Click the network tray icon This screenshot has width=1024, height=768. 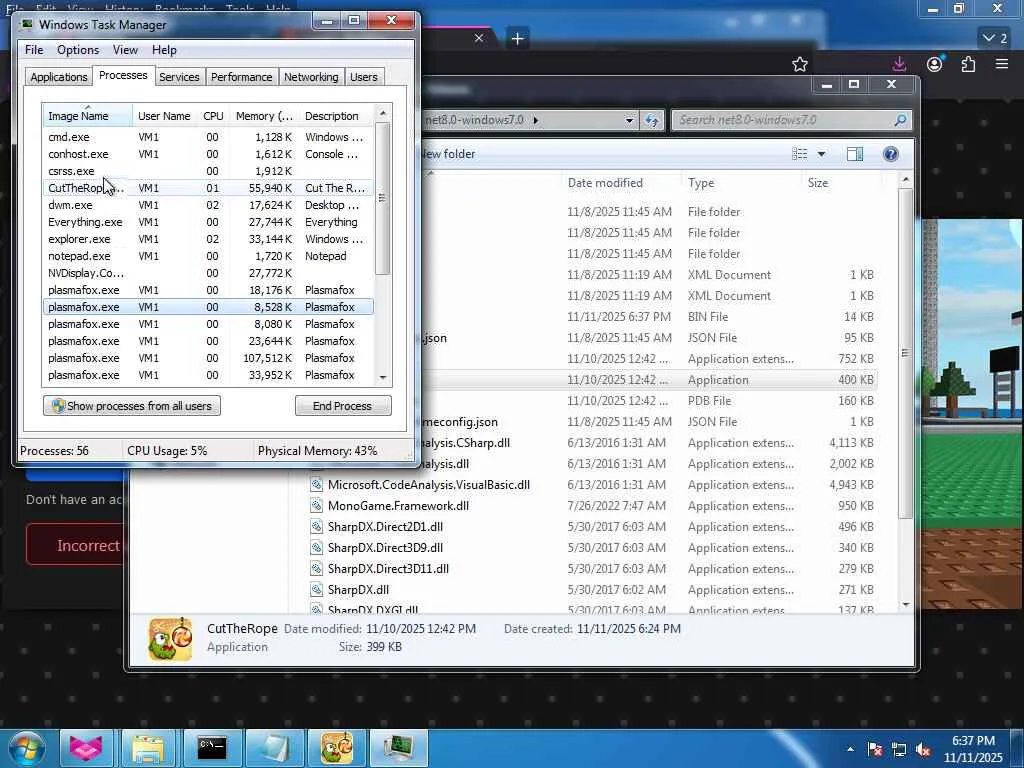tap(899, 749)
